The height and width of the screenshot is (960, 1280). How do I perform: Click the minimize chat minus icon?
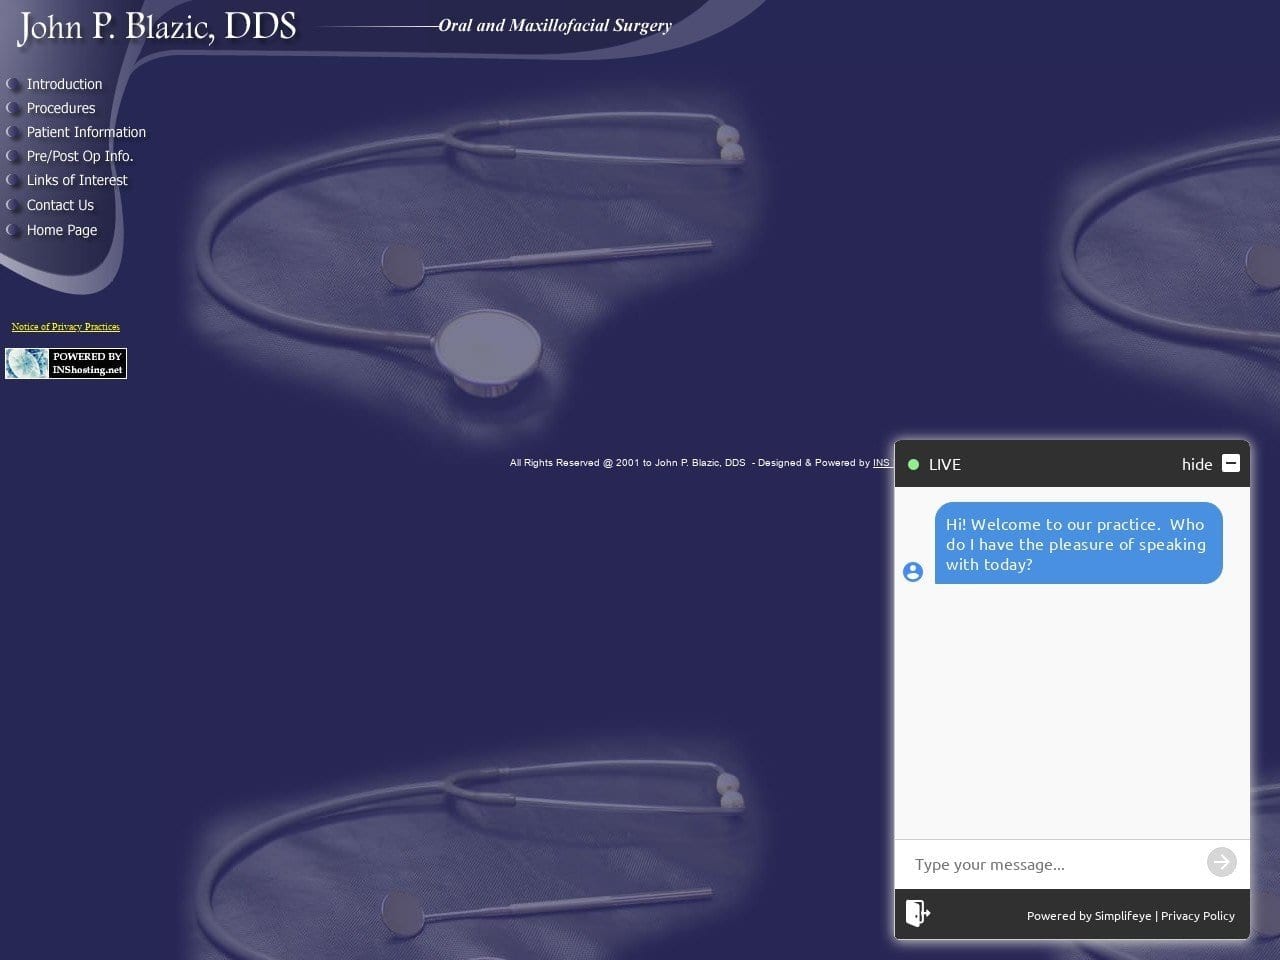coord(1231,463)
